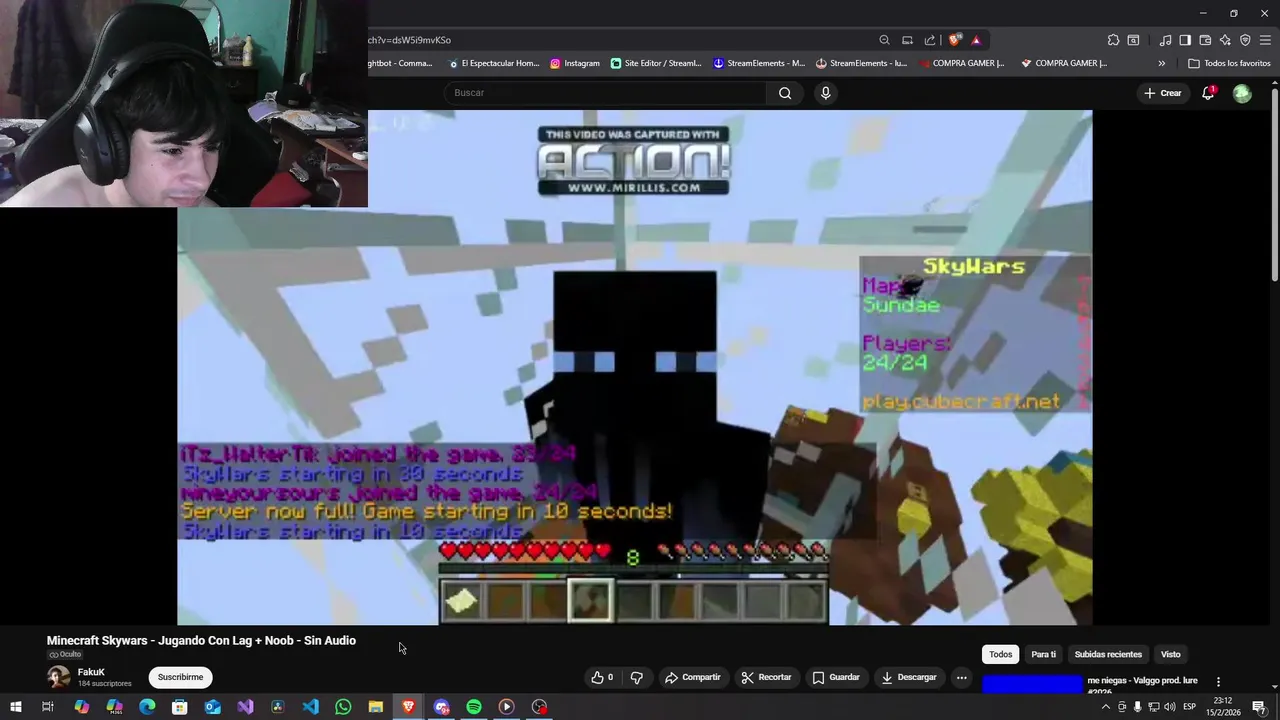Click the video player to pause playback
1280x720 pixels.
pyautogui.click(x=634, y=367)
